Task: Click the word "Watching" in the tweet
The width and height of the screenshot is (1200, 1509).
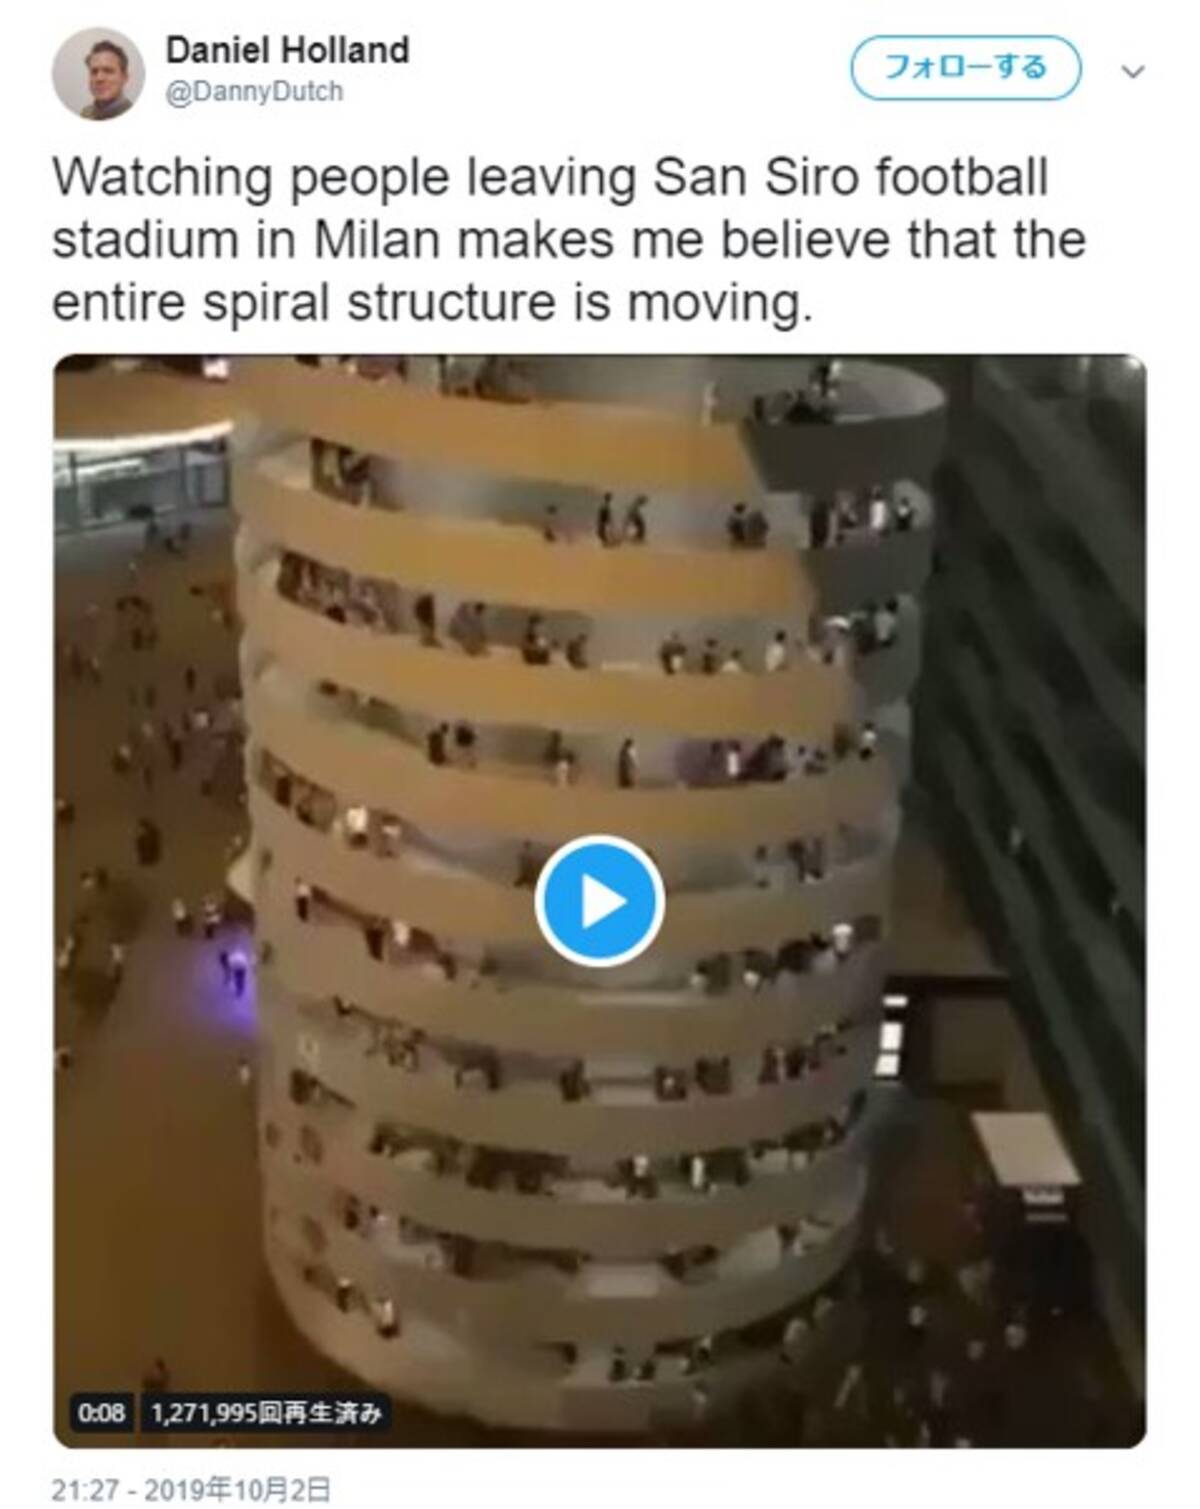Action: [x=163, y=178]
